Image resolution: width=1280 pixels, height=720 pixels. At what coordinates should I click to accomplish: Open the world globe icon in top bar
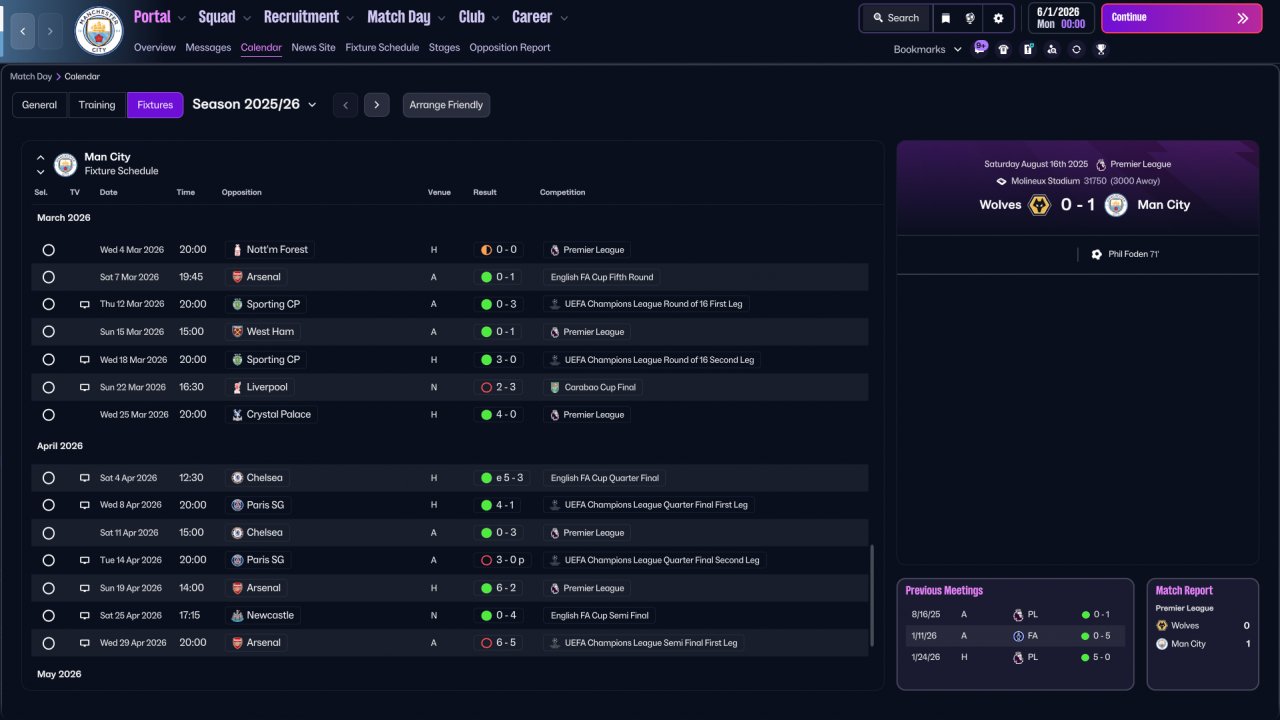tap(970, 18)
